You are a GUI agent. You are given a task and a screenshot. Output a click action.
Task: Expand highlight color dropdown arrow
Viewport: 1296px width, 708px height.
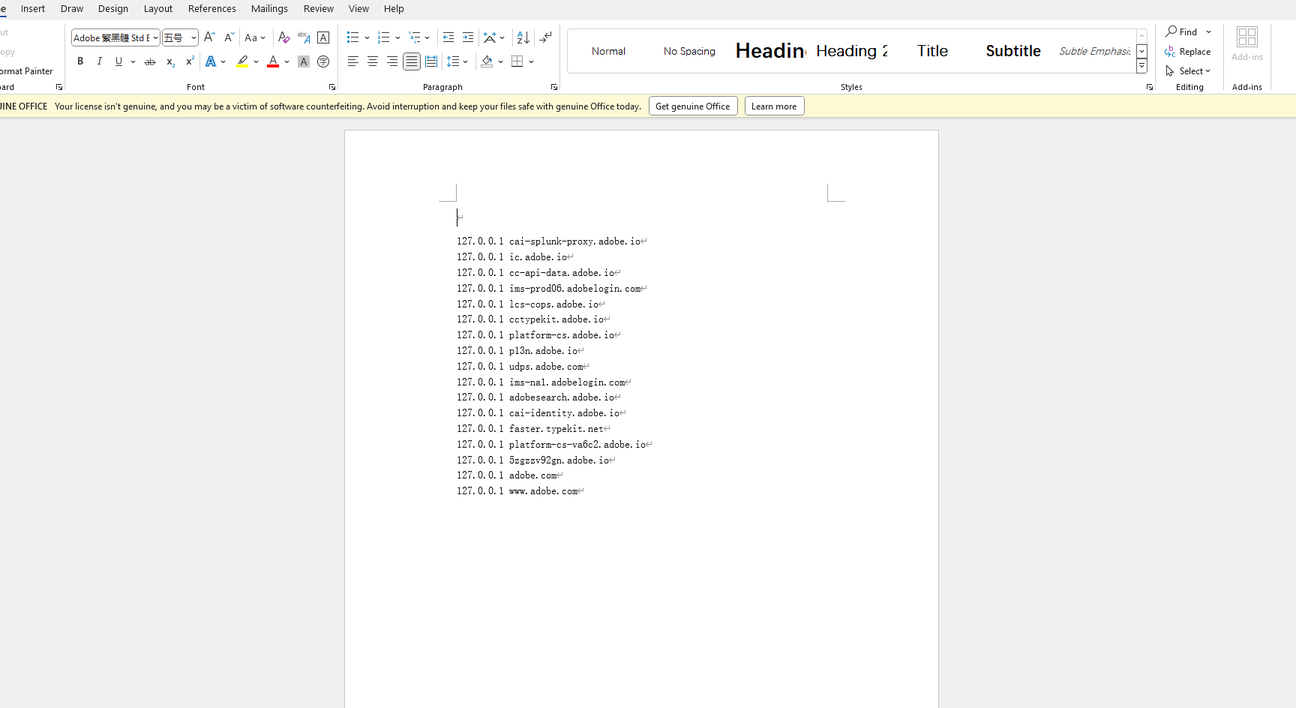[256, 62]
